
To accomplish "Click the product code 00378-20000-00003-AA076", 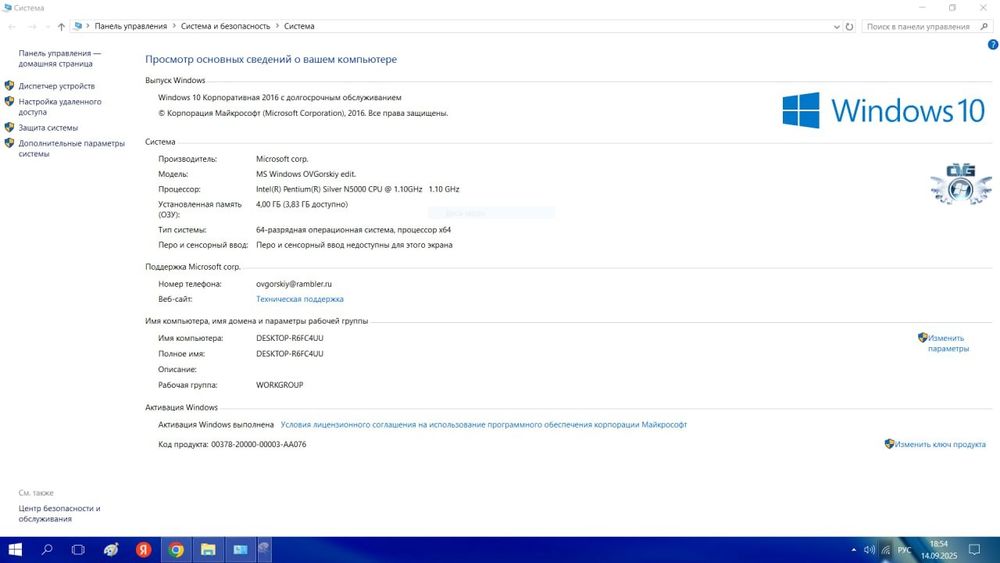I will (259, 444).
